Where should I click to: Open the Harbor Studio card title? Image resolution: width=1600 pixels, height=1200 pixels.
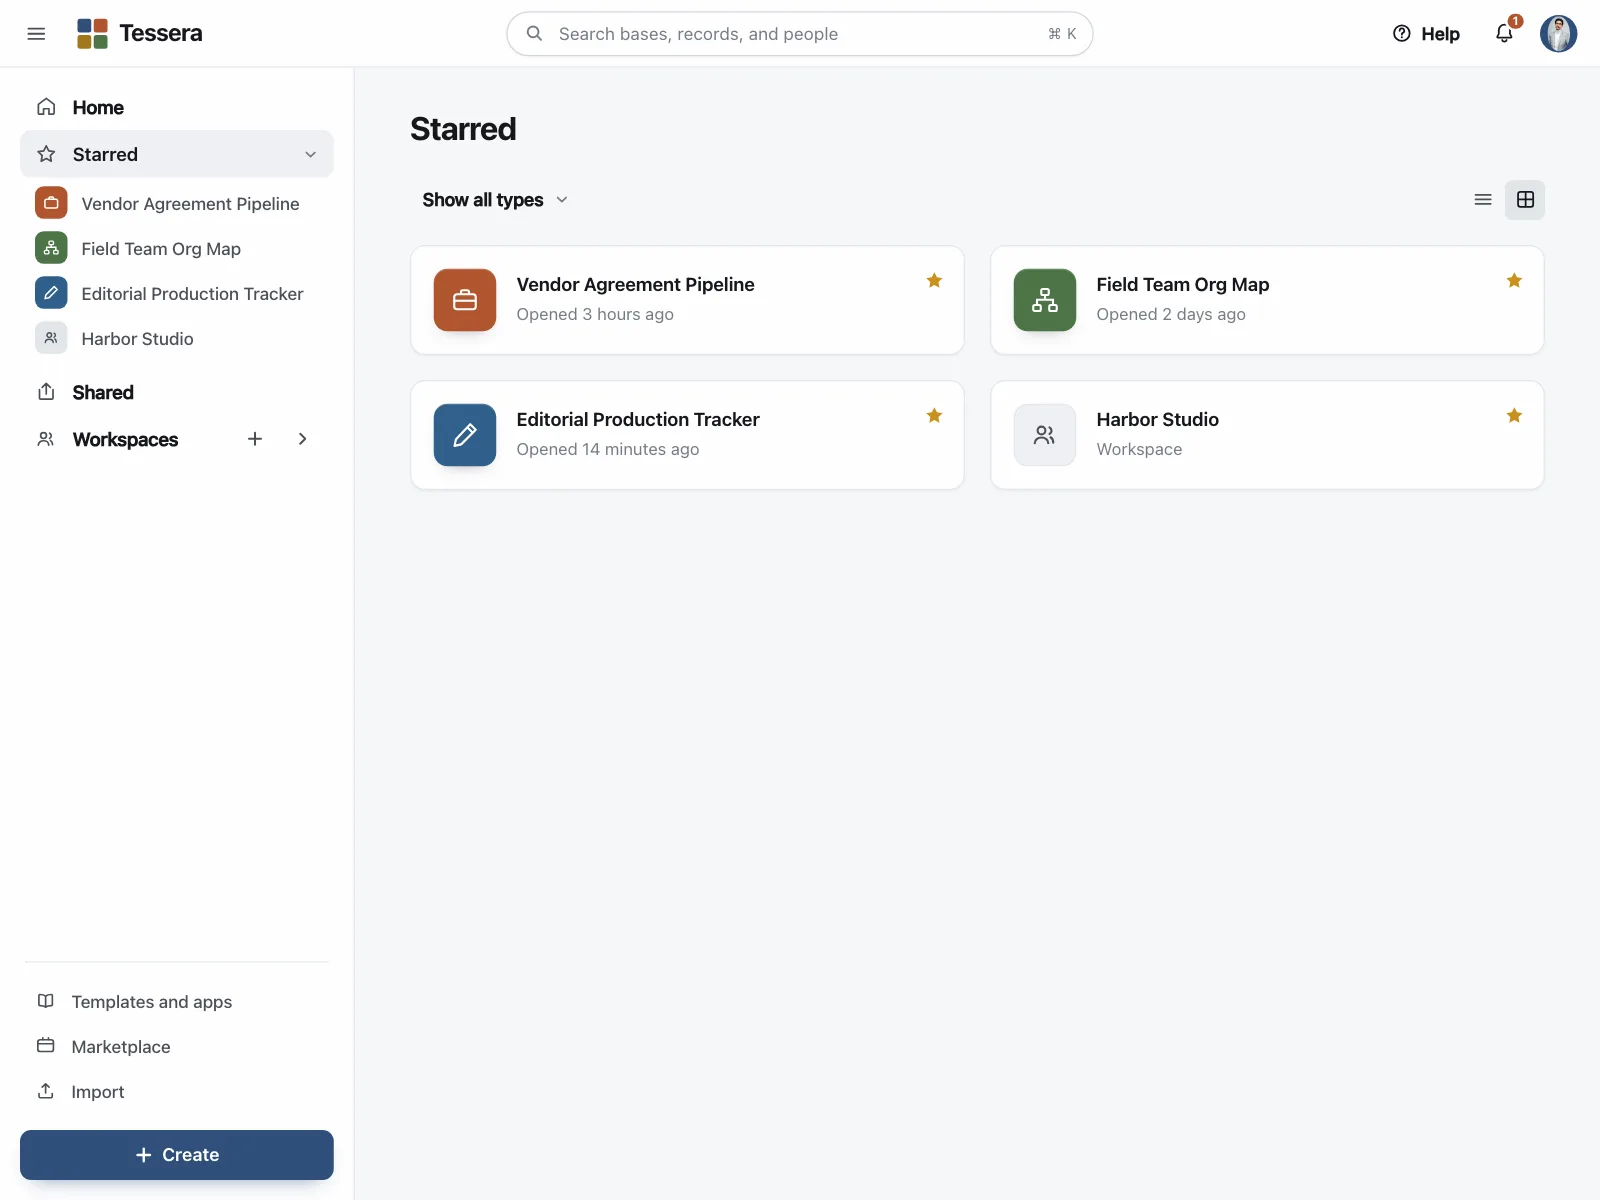point(1157,419)
